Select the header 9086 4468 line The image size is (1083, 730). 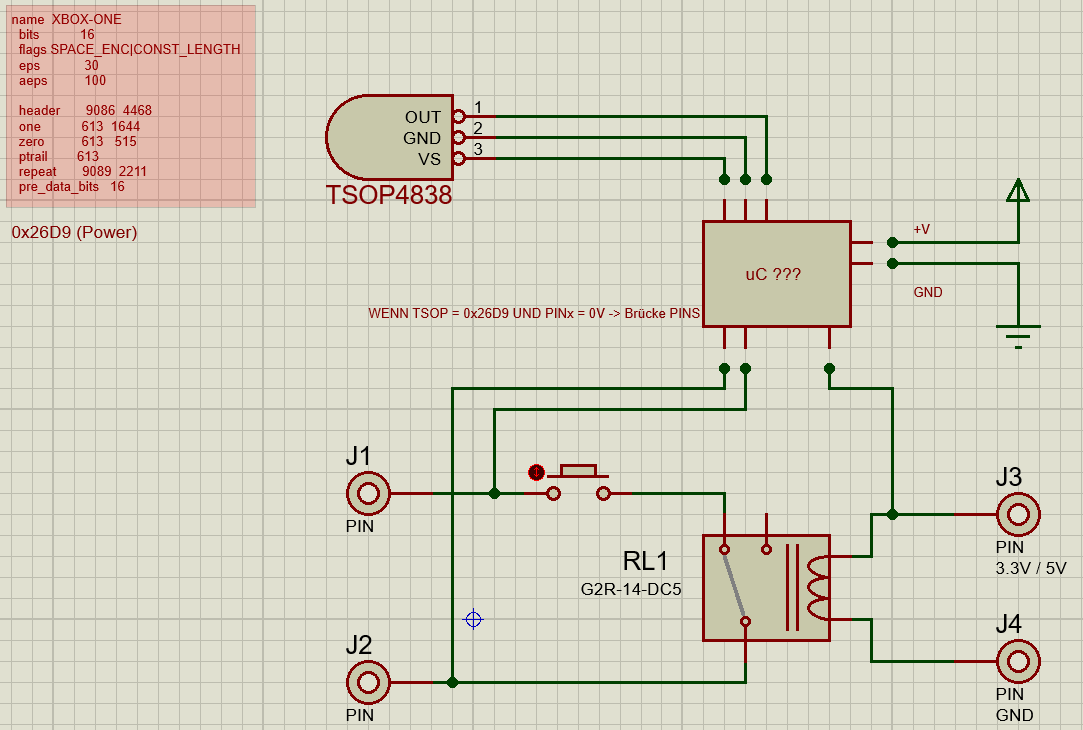coord(85,111)
